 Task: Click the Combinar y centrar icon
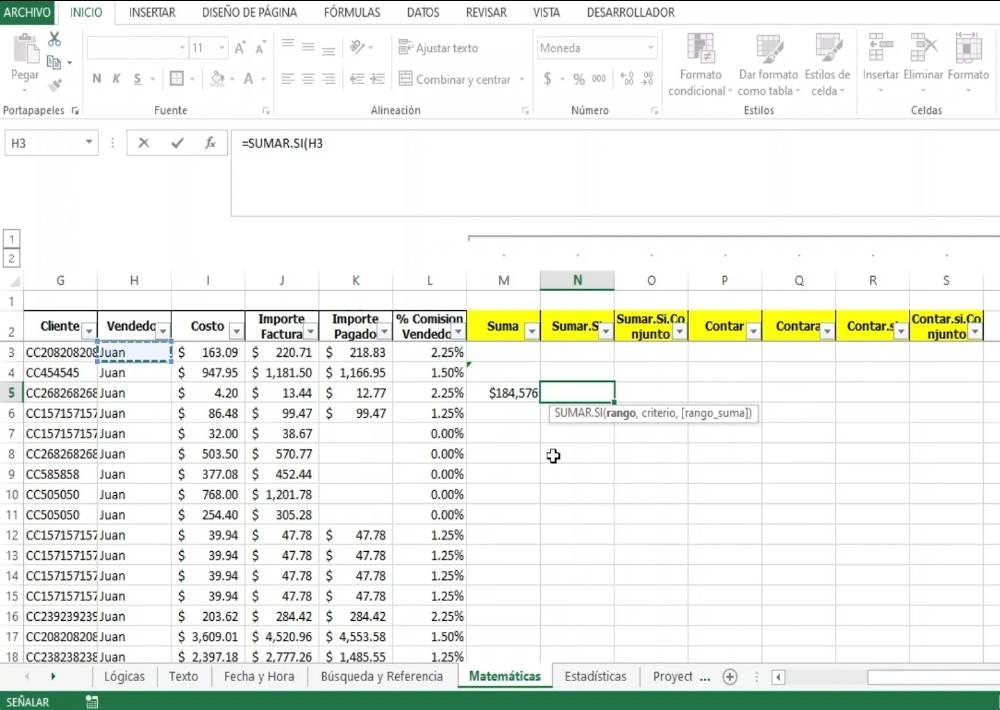407,78
